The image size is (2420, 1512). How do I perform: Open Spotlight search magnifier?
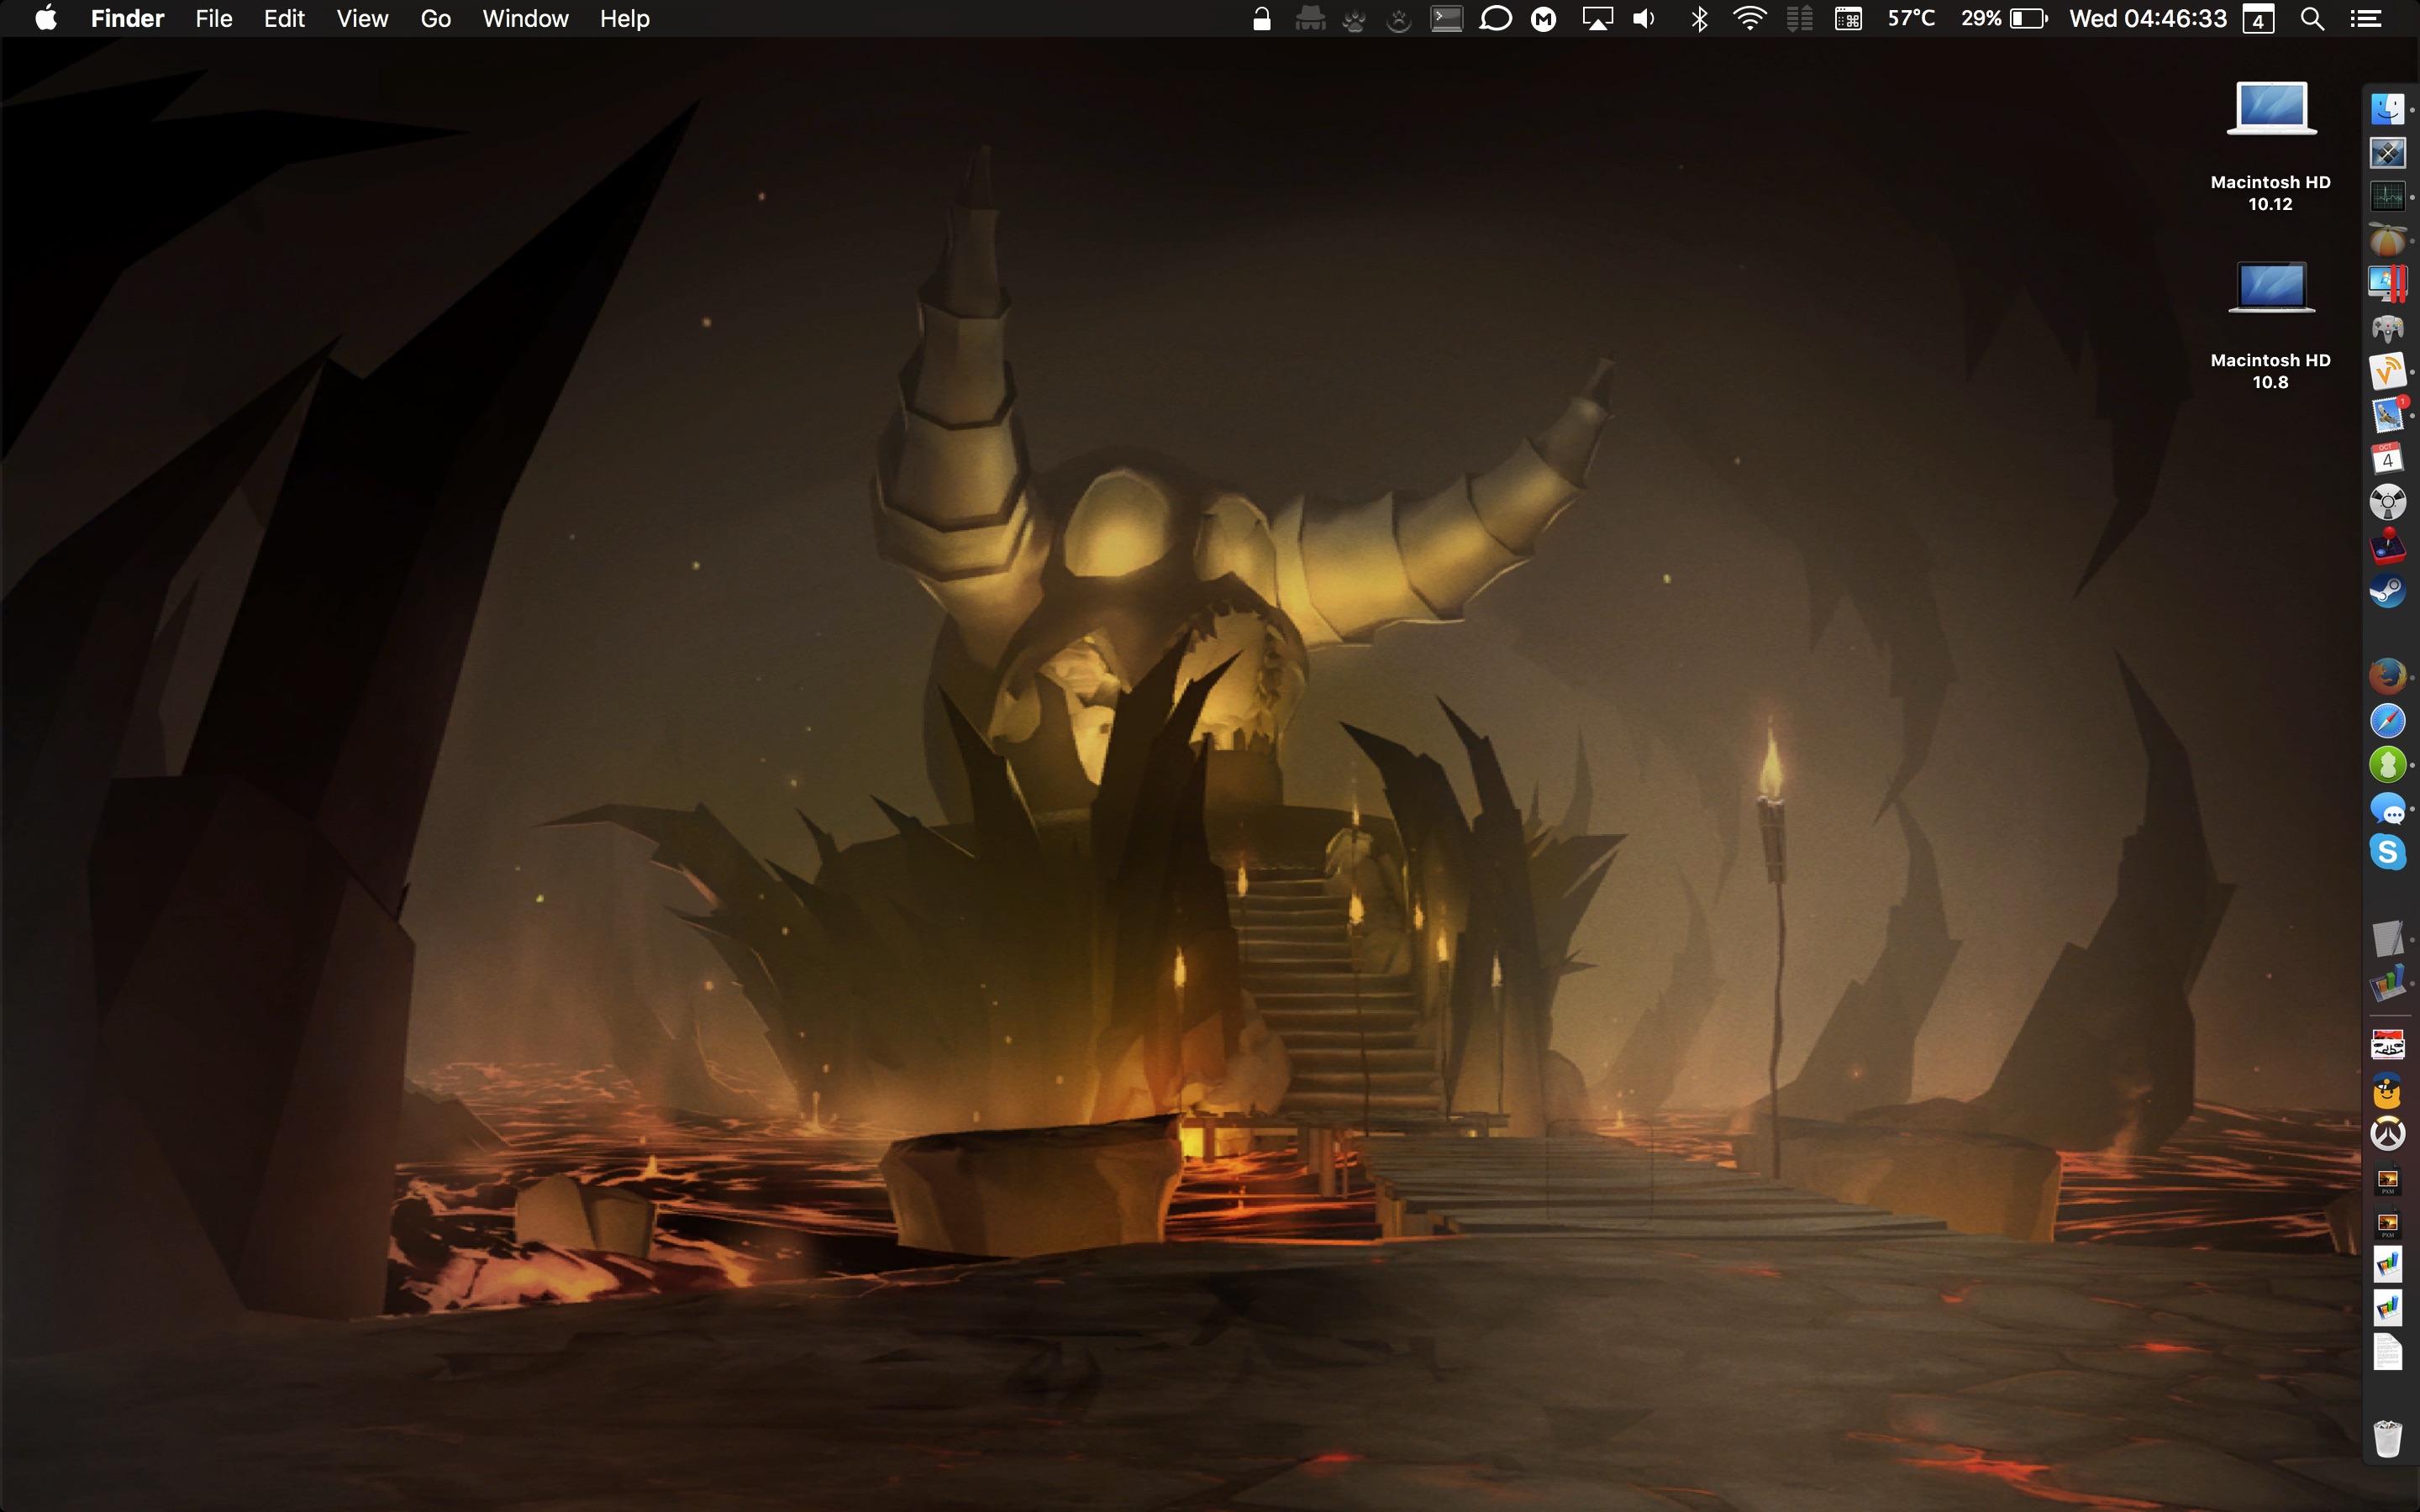2312,19
